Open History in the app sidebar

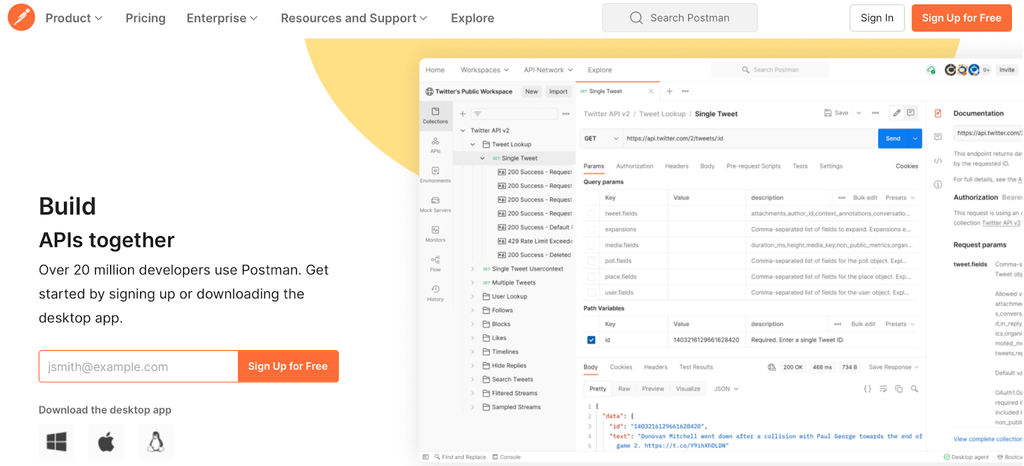435,293
